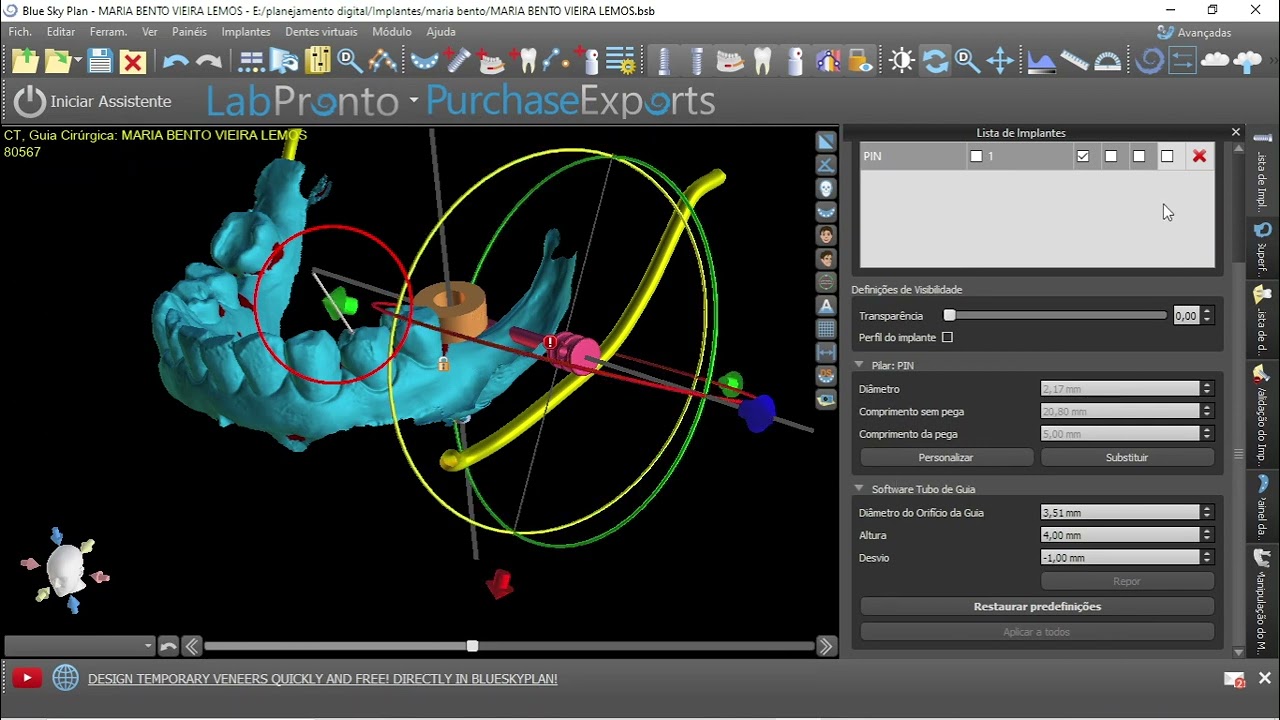Expand the LabPronto dropdown arrow
Image resolution: width=1280 pixels, height=720 pixels.
pyautogui.click(x=413, y=101)
